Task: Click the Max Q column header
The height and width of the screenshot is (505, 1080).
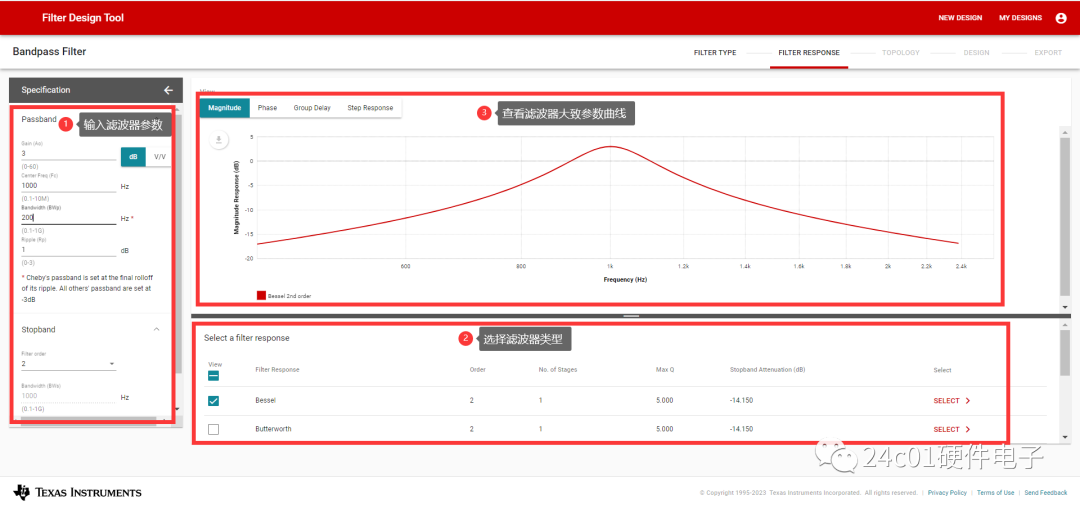Action: [x=665, y=370]
